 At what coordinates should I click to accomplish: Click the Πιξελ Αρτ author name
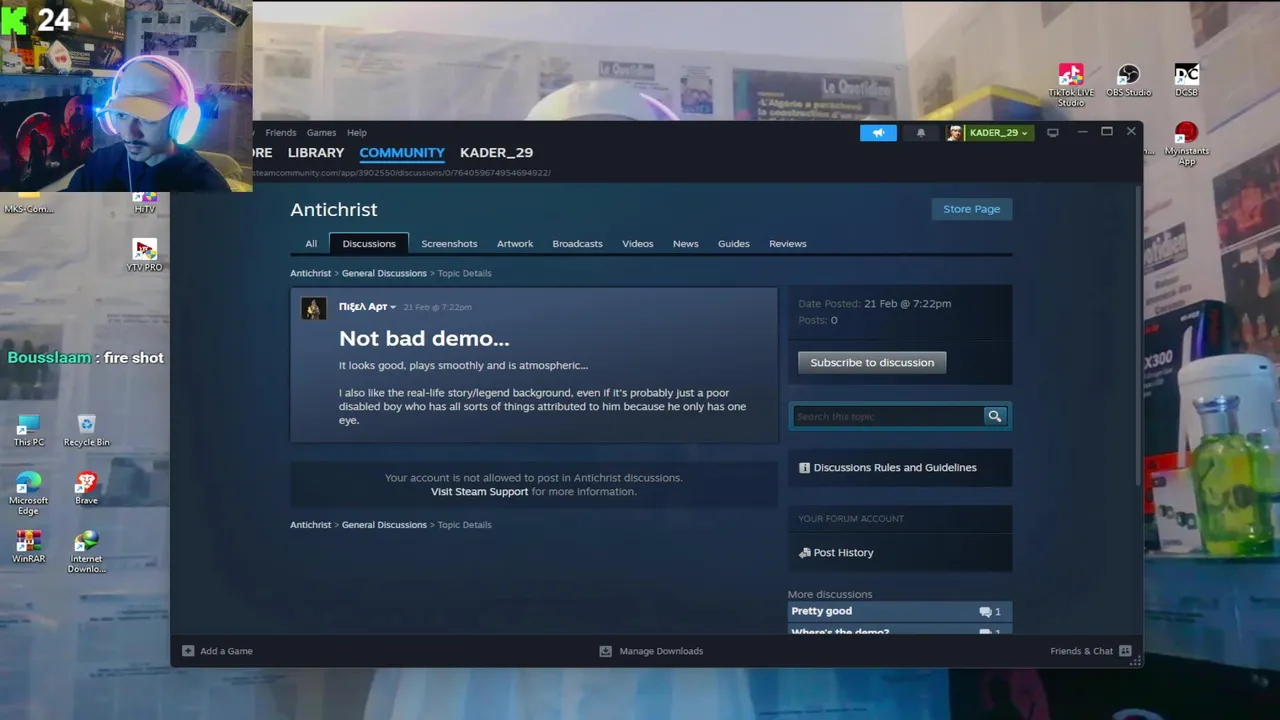coord(362,307)
